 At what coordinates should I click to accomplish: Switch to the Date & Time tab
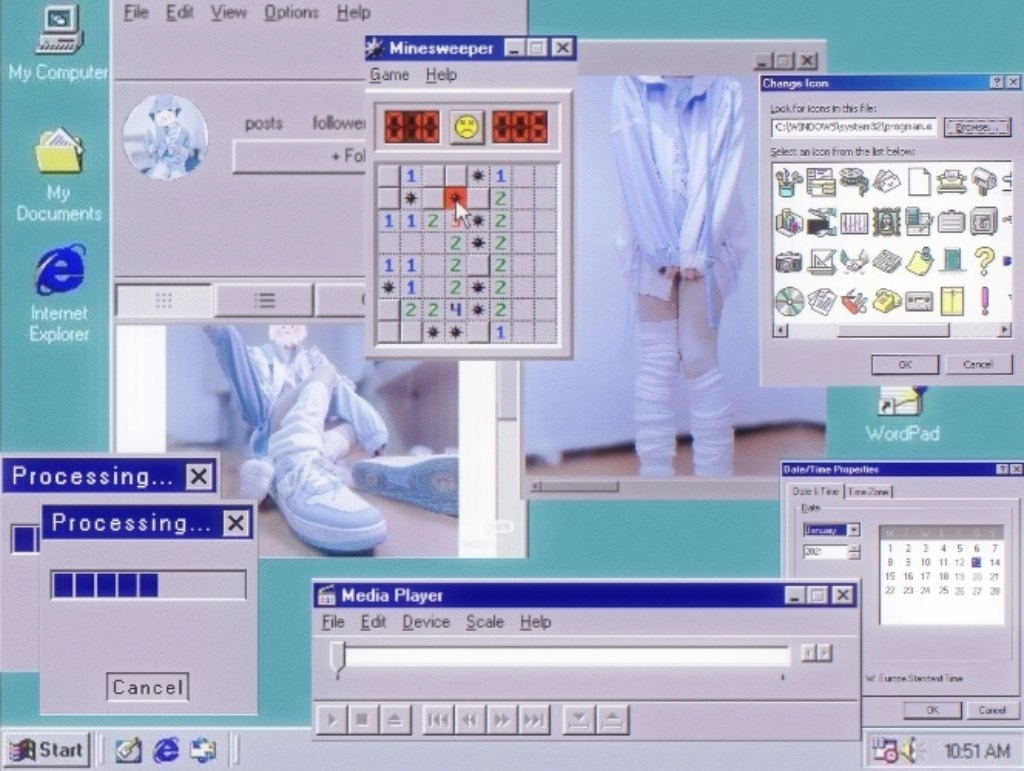click(x=815, y=491)
